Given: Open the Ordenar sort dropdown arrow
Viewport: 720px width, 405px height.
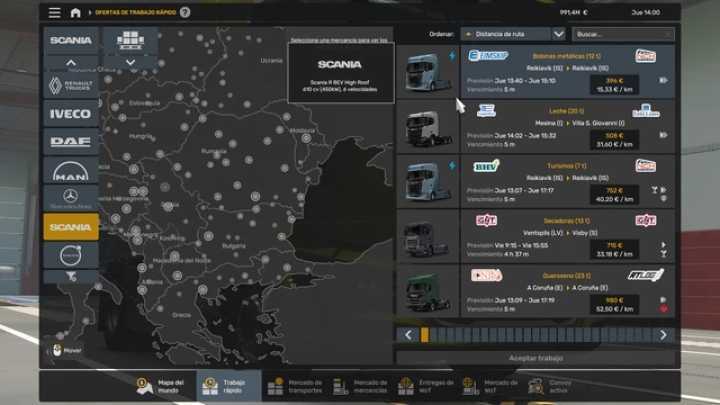Looking at the screenshot, I should (x=558, y=34).
